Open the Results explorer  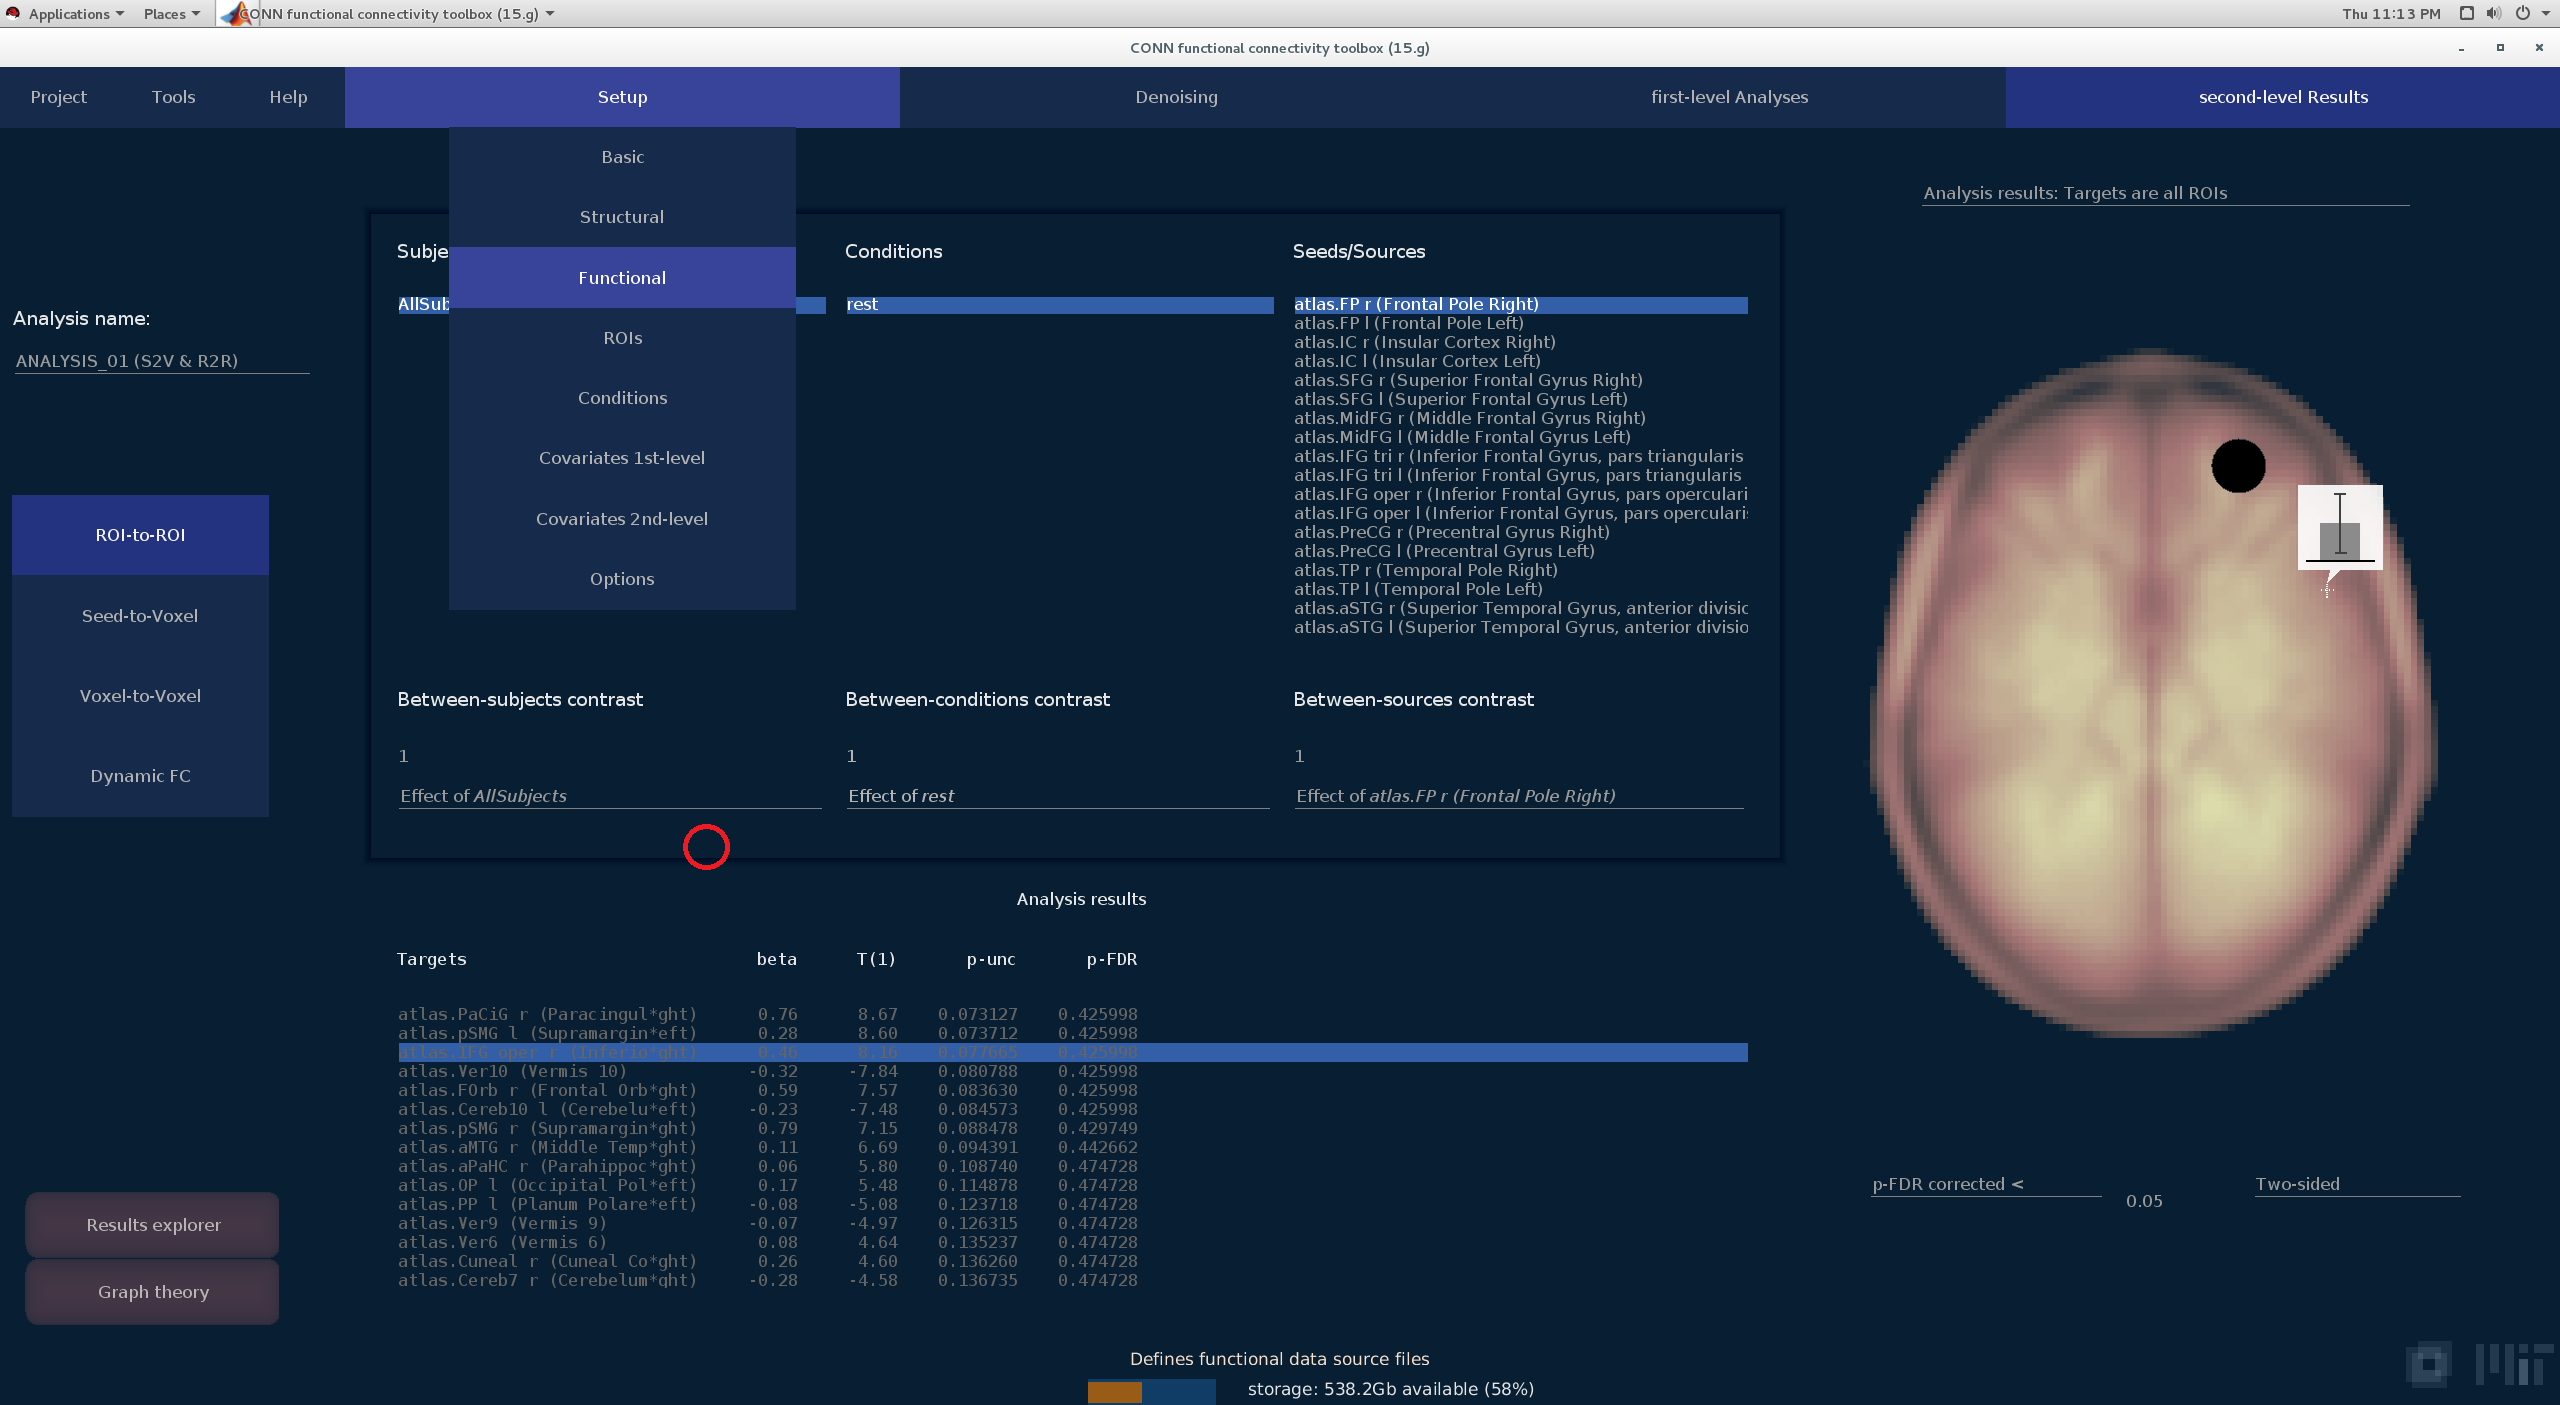[x=153, y=1225]
